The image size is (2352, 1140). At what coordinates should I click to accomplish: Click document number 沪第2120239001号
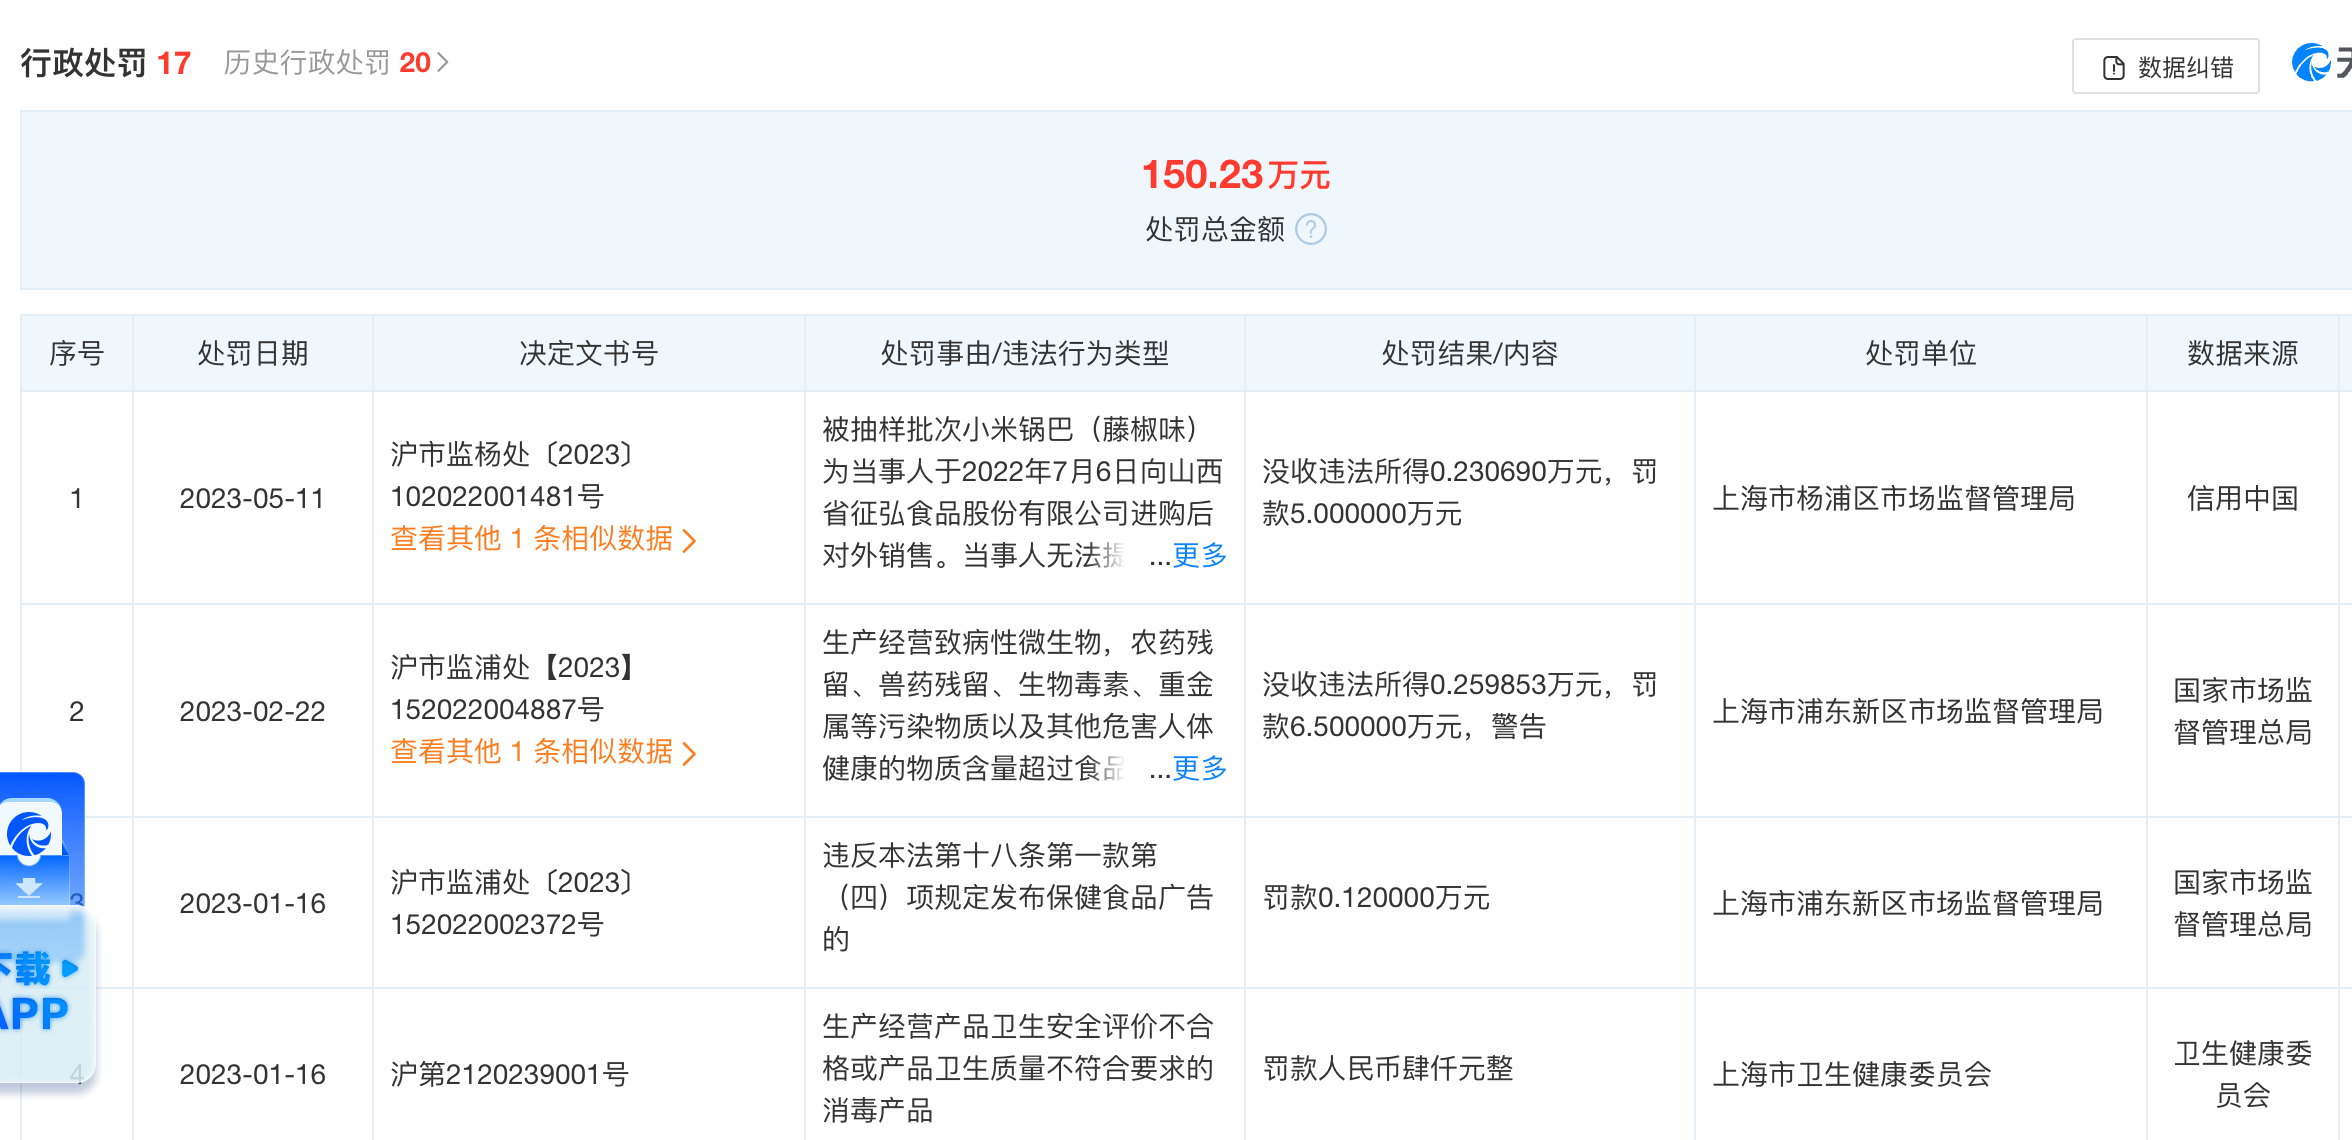509,1074
